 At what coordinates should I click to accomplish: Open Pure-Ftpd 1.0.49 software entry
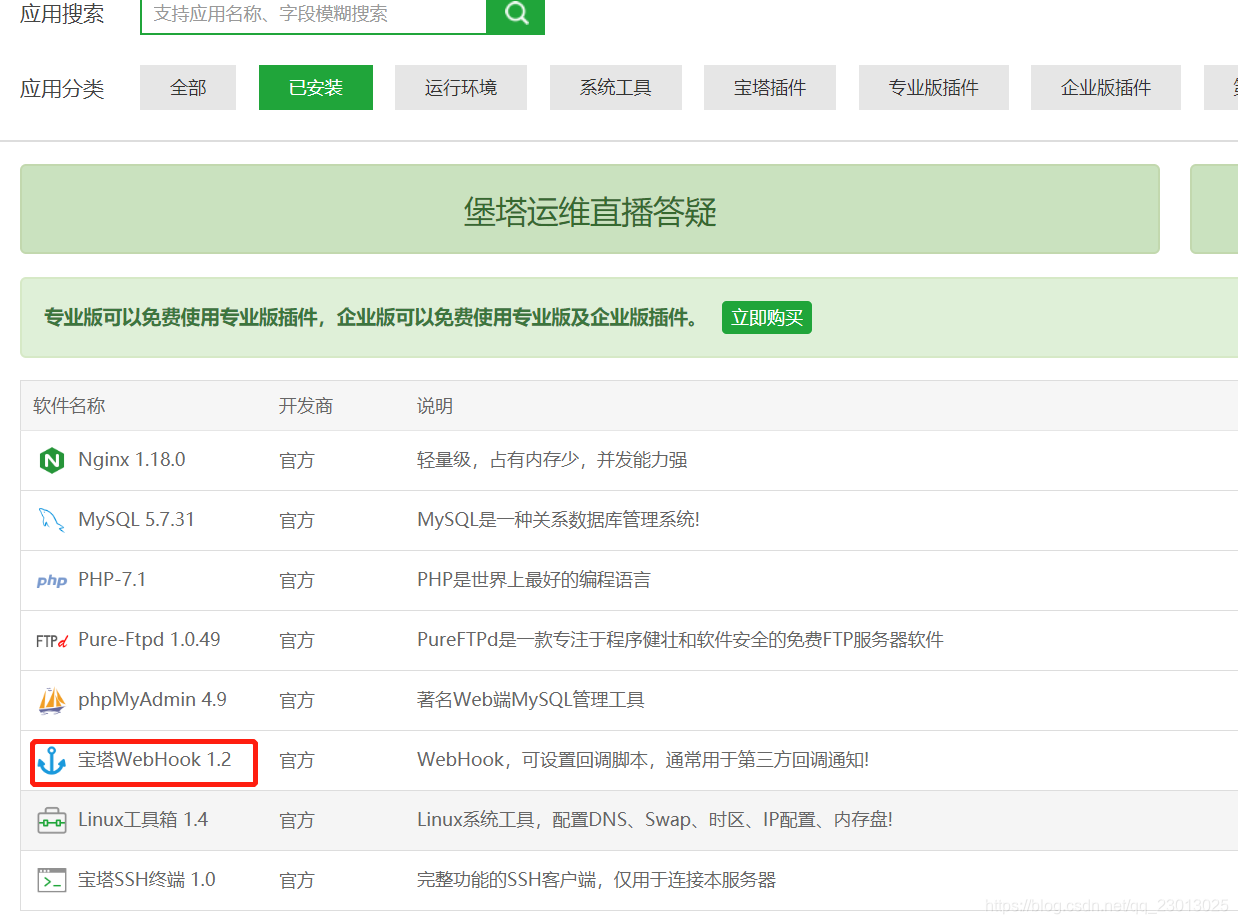pyautogui.click(x=149, y=640)
